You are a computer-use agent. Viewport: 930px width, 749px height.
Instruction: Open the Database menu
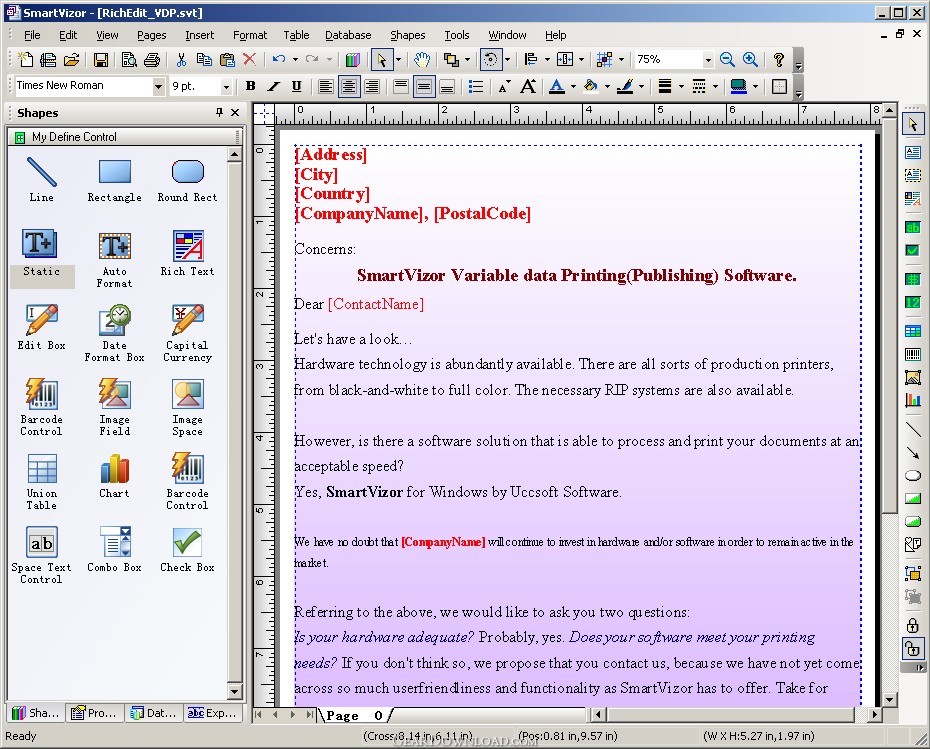pyautogui.click(x=348, y=35)
